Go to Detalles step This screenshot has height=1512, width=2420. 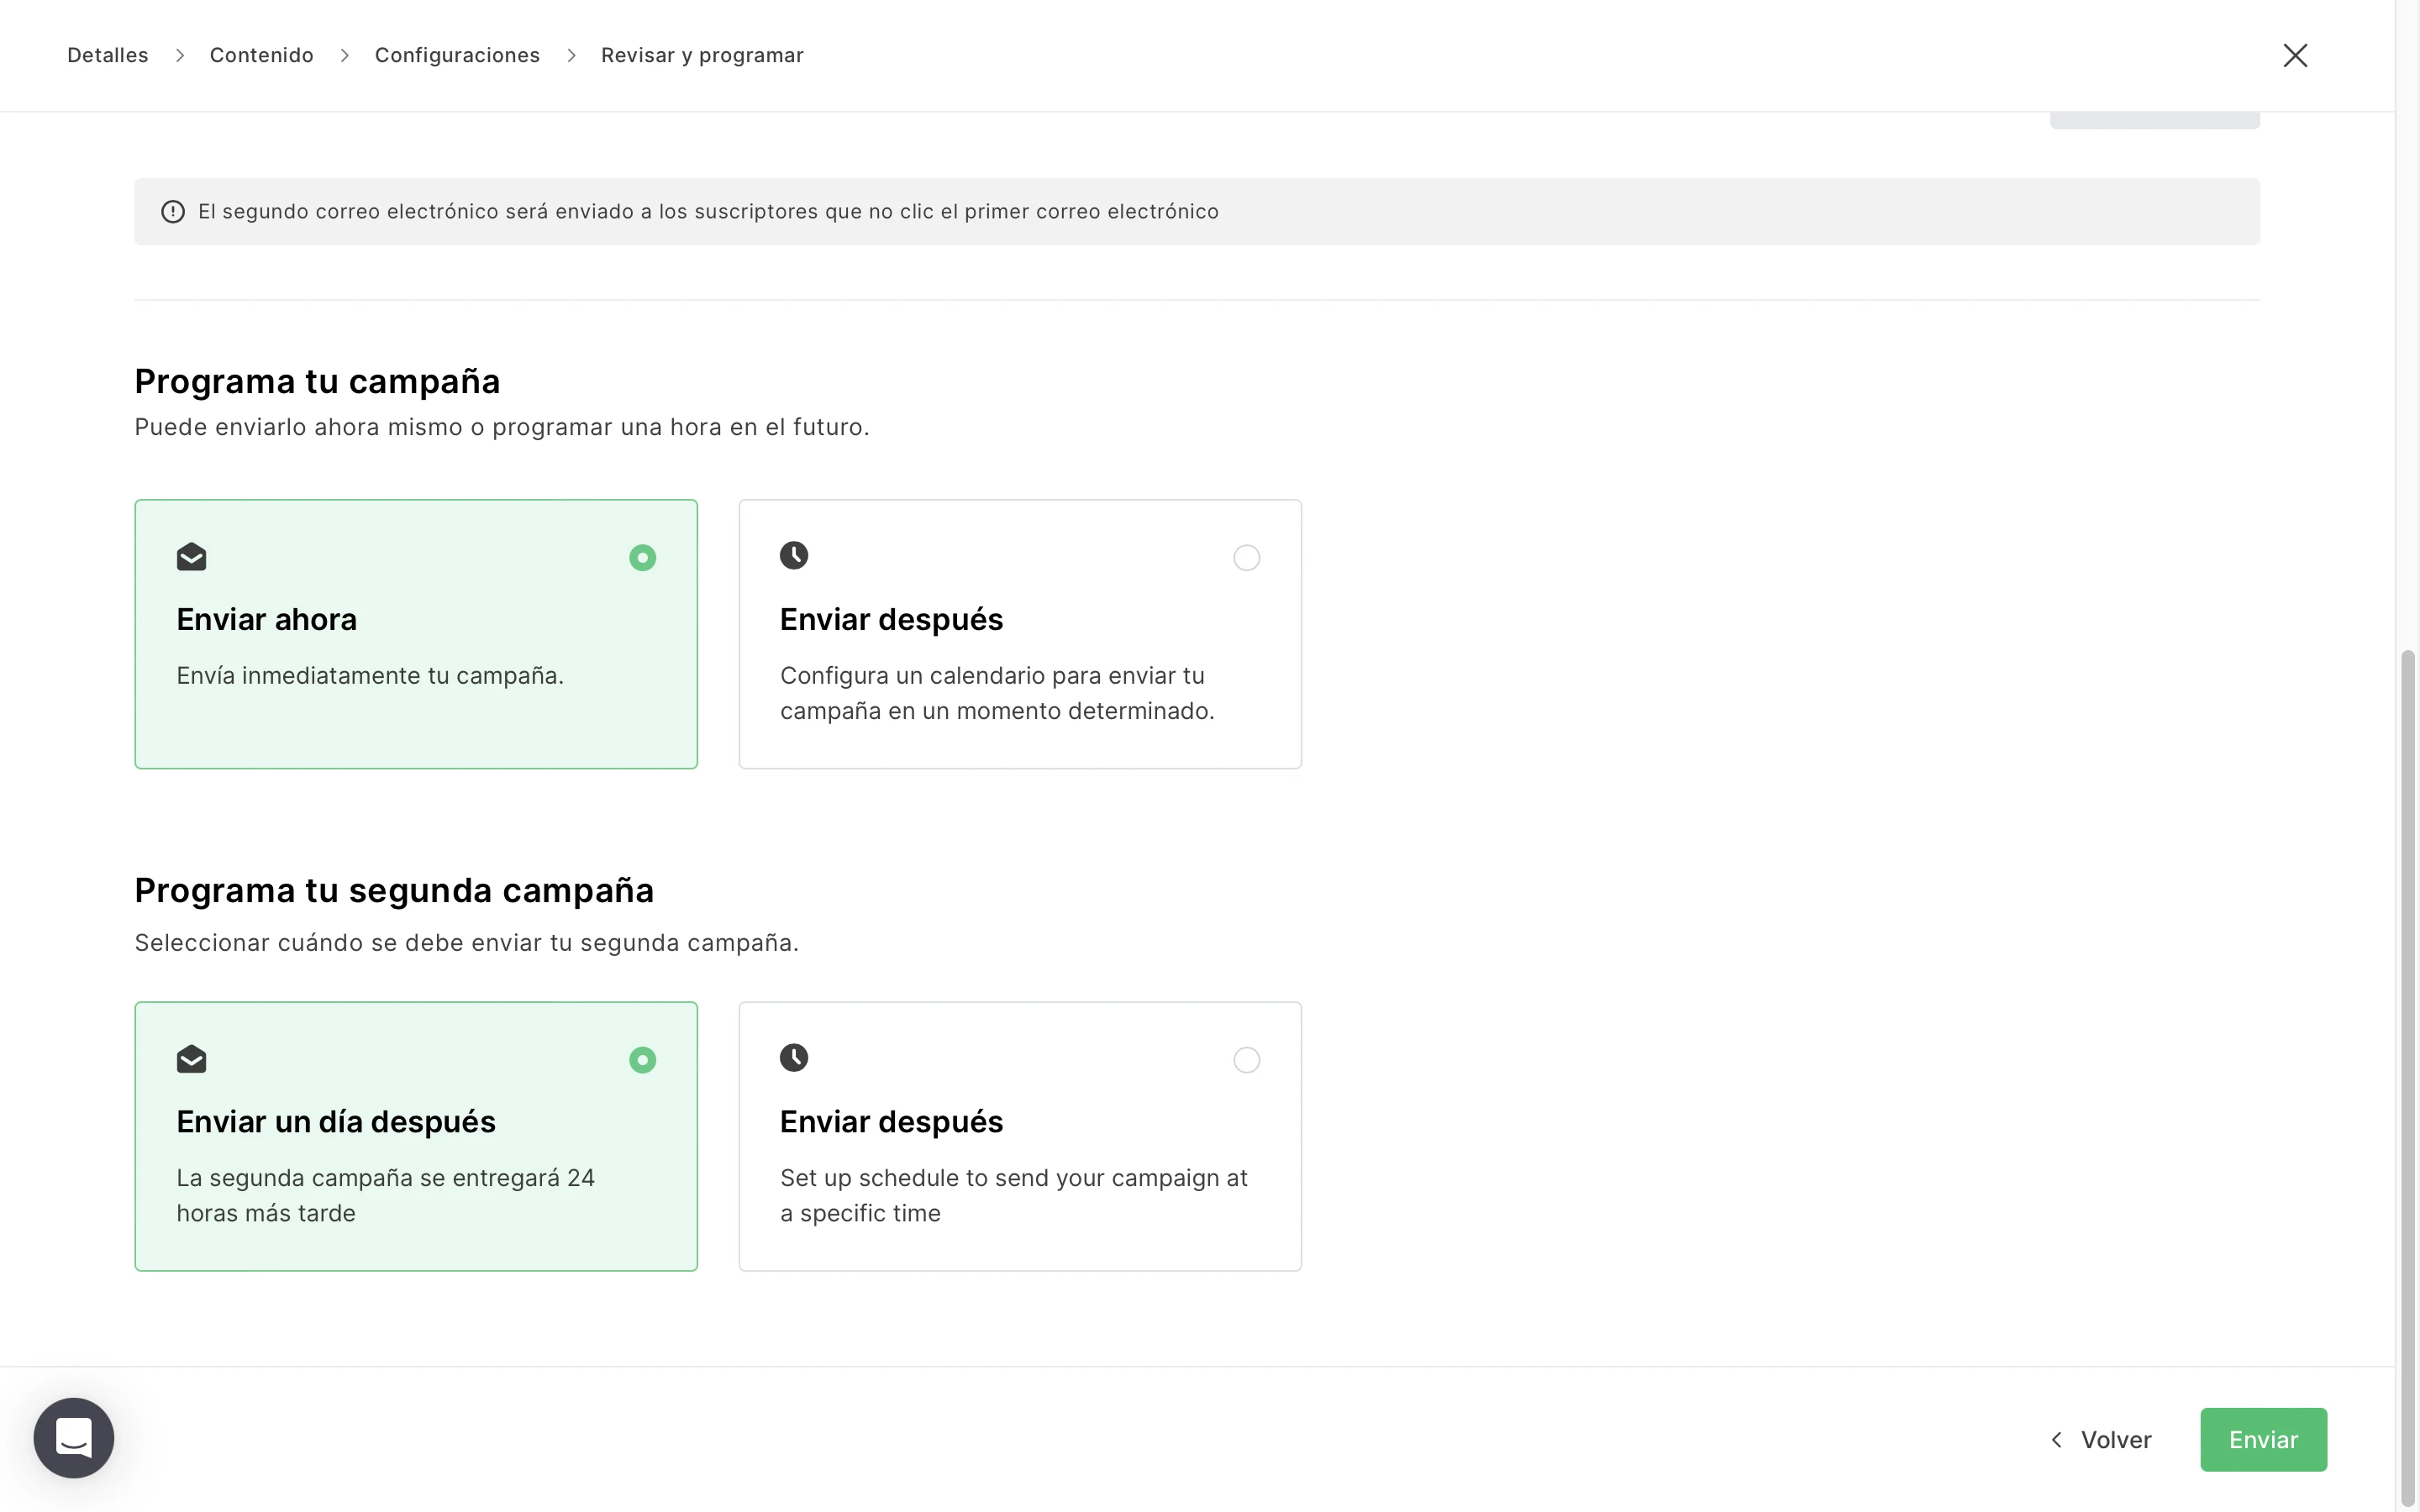tap(108, 56)
